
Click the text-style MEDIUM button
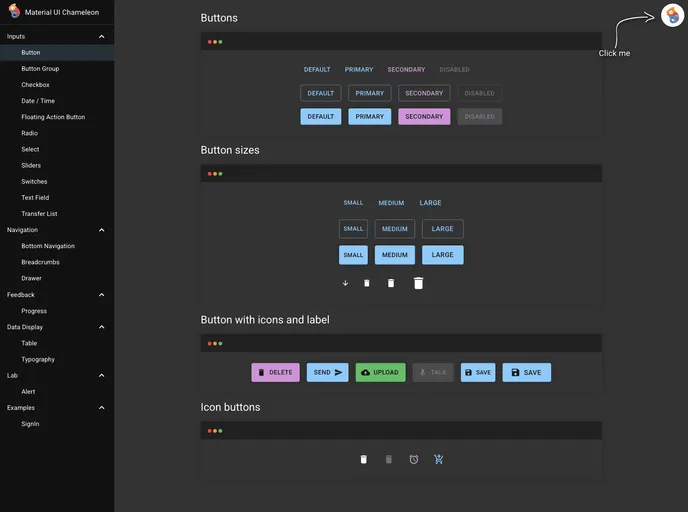tap(391, 203)
